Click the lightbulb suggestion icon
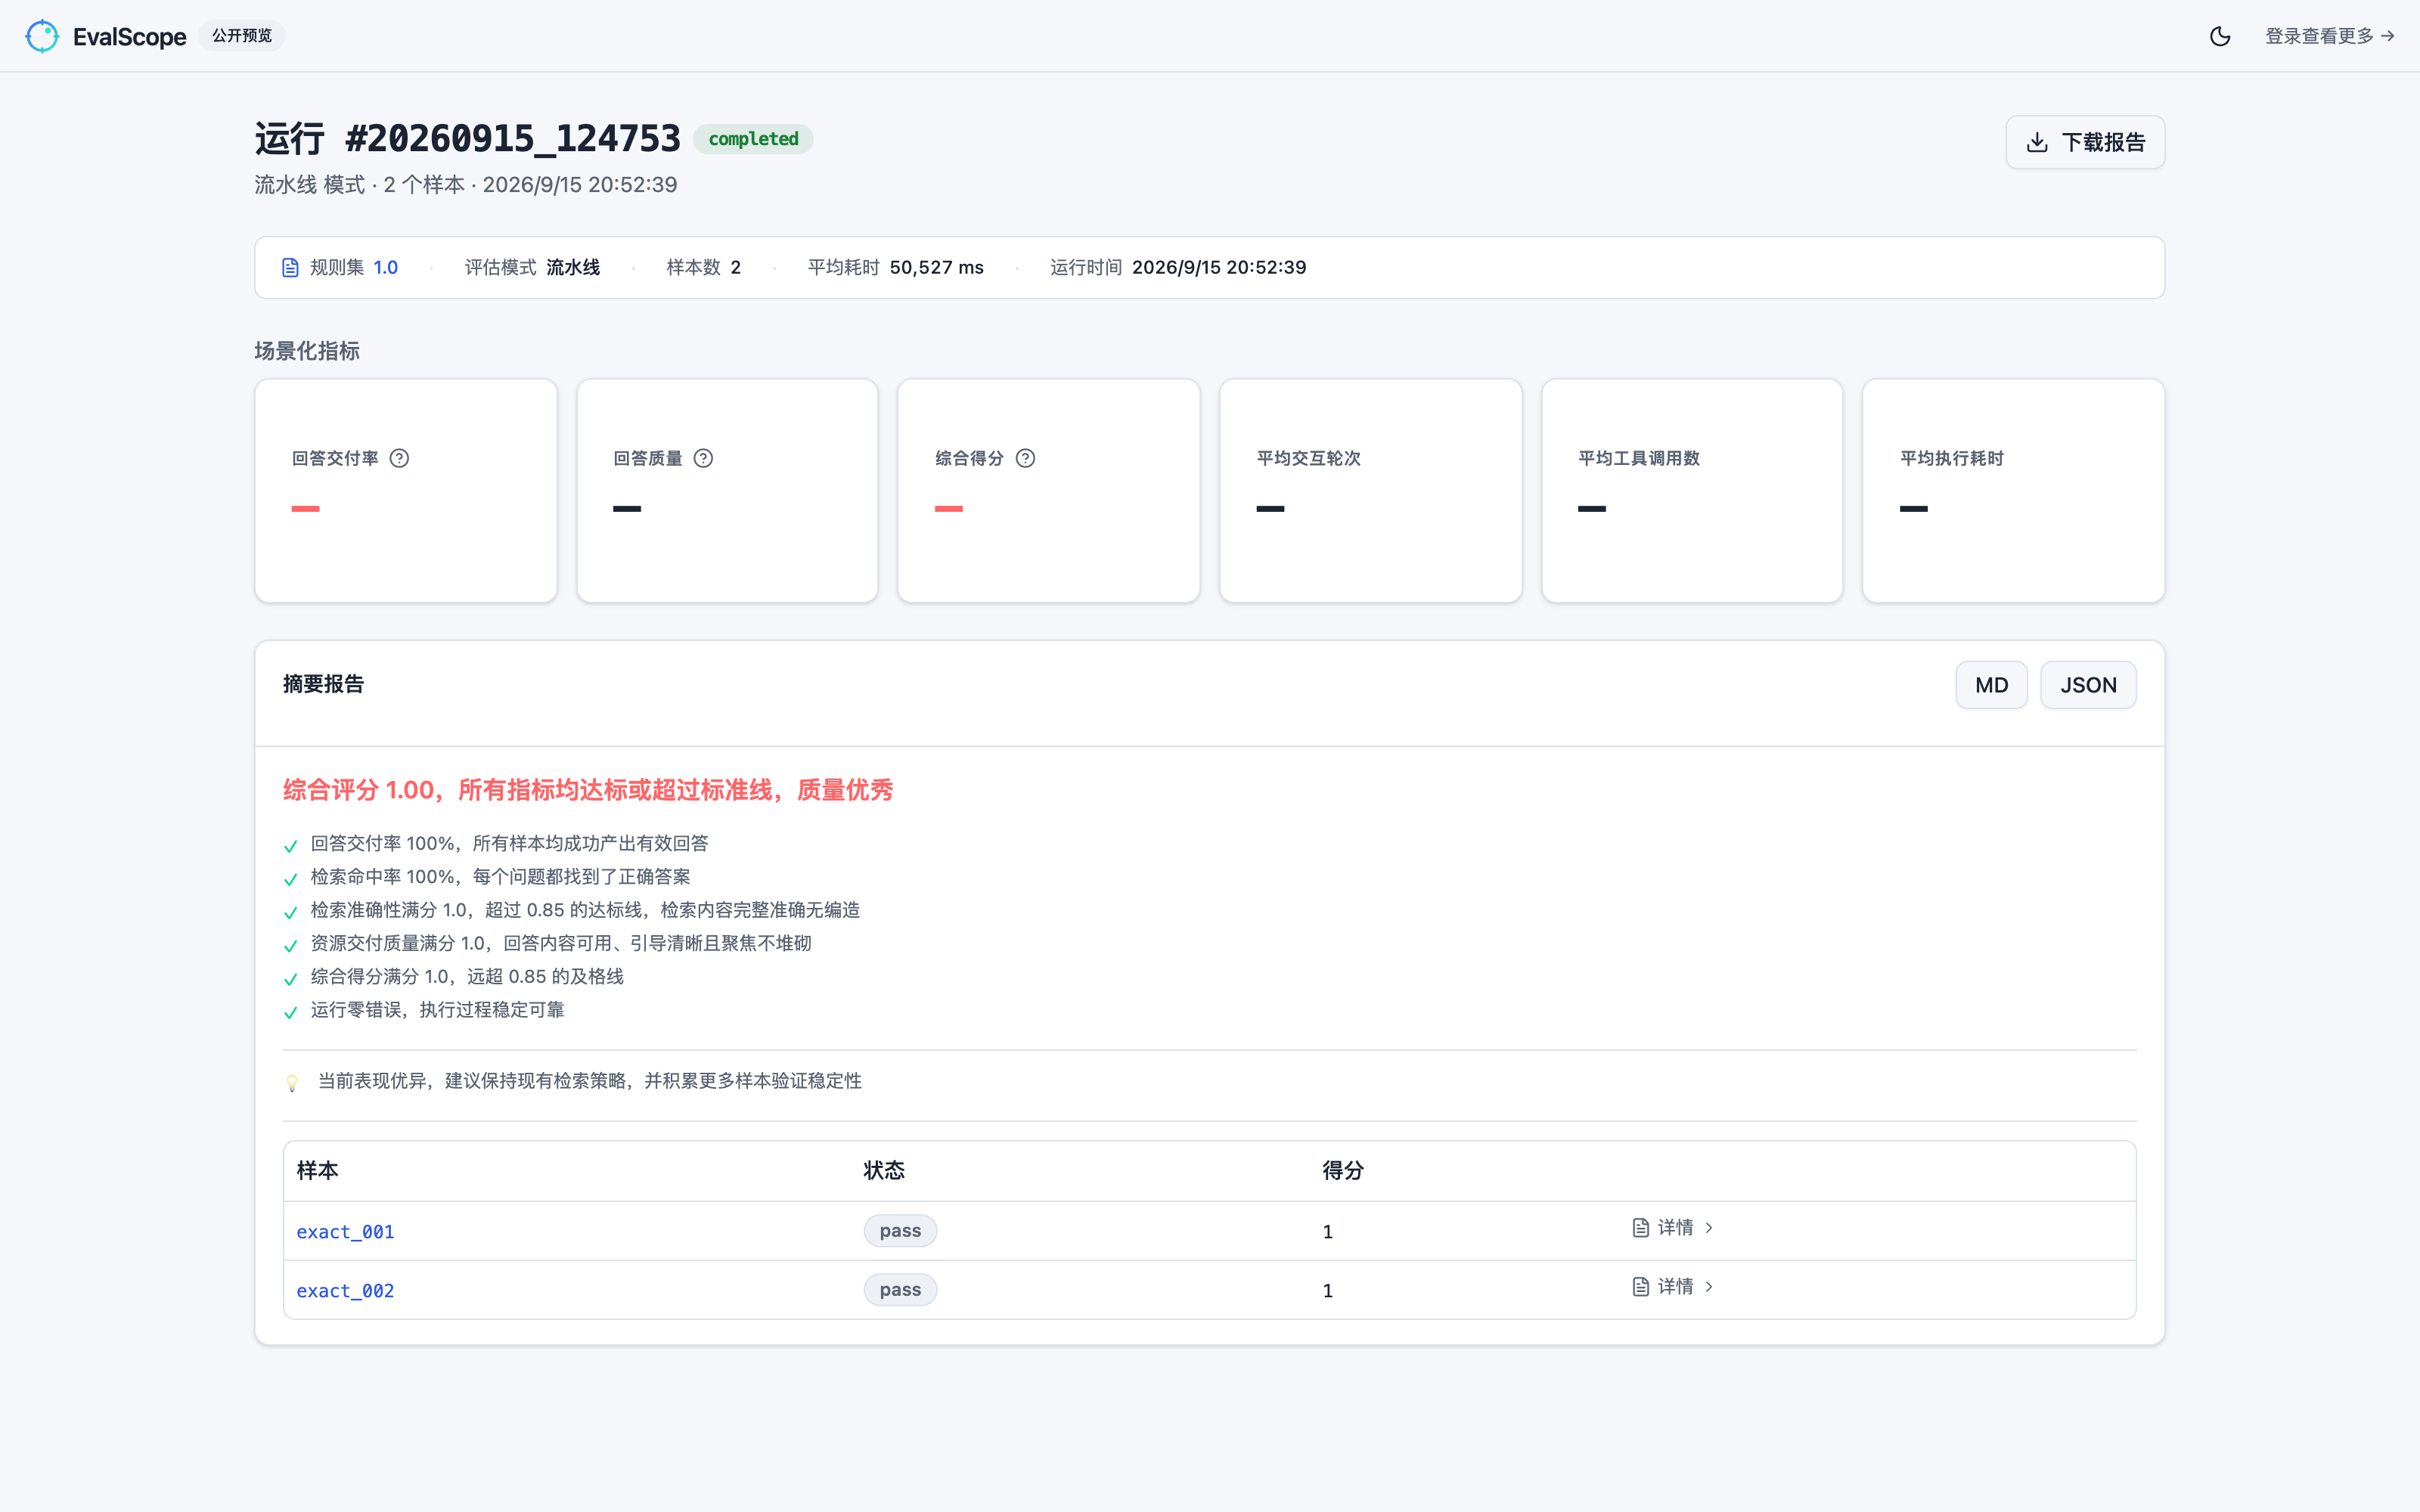 pyautogui.click(x=292, y=1082)
